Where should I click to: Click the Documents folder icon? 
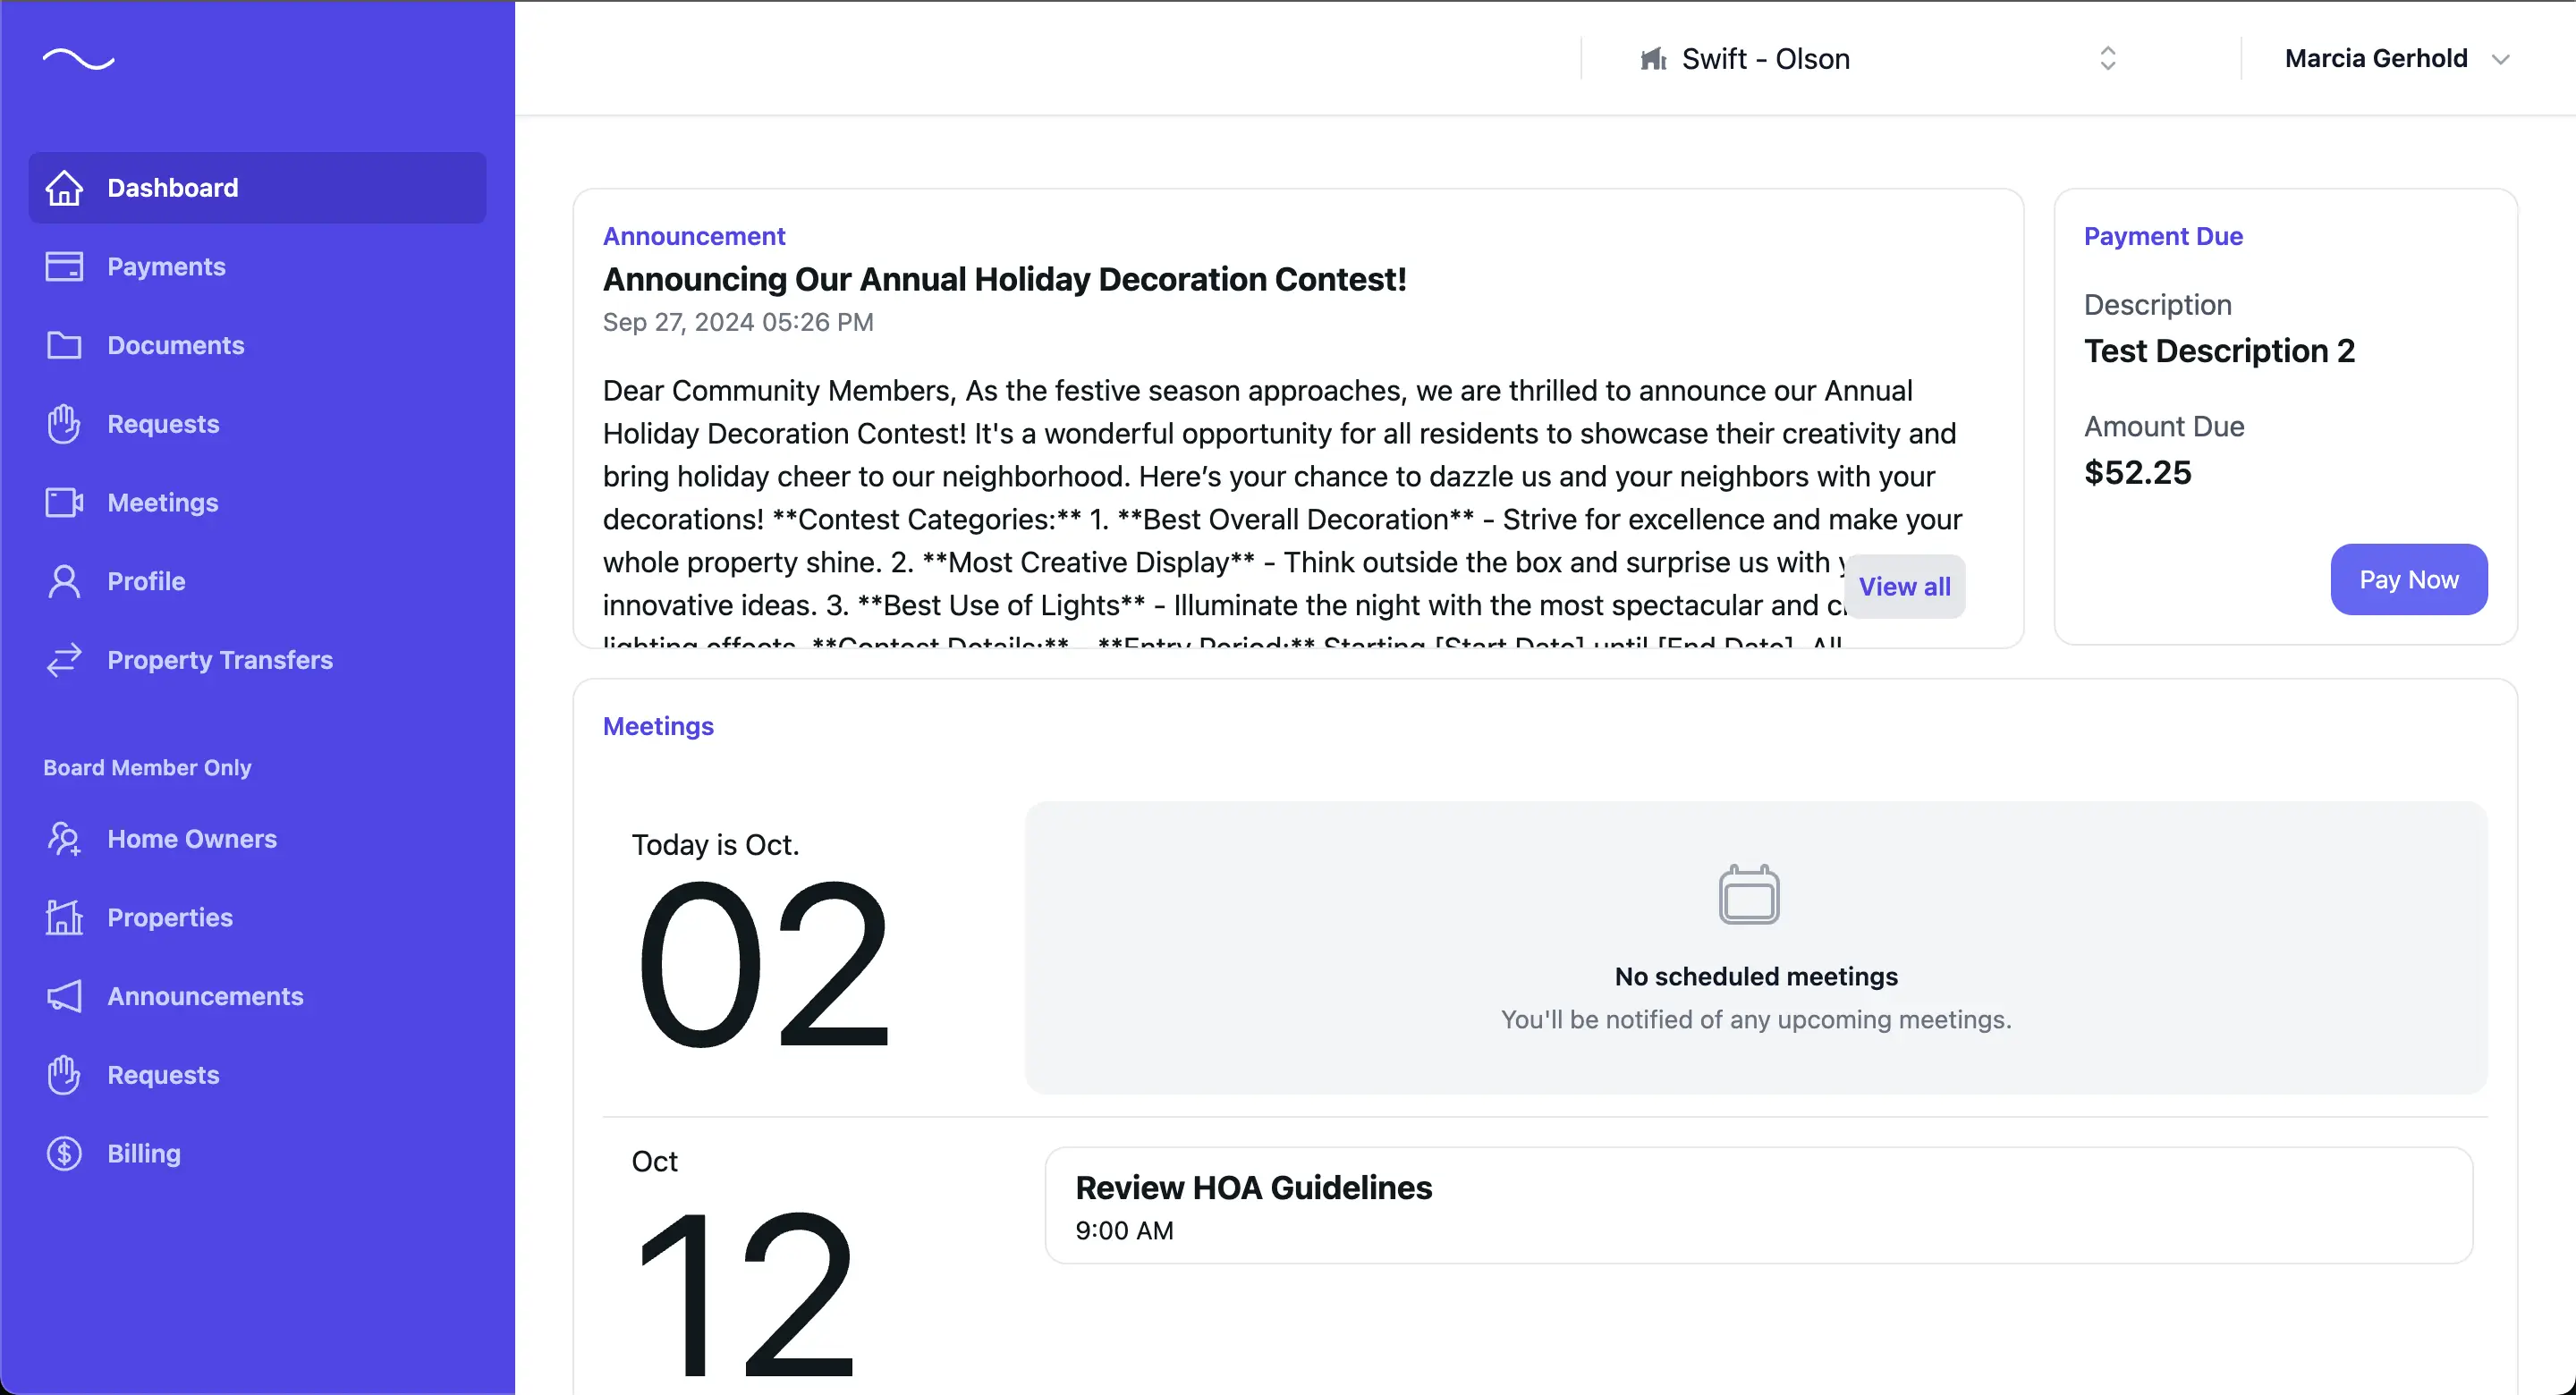click(x=63, y=345)
